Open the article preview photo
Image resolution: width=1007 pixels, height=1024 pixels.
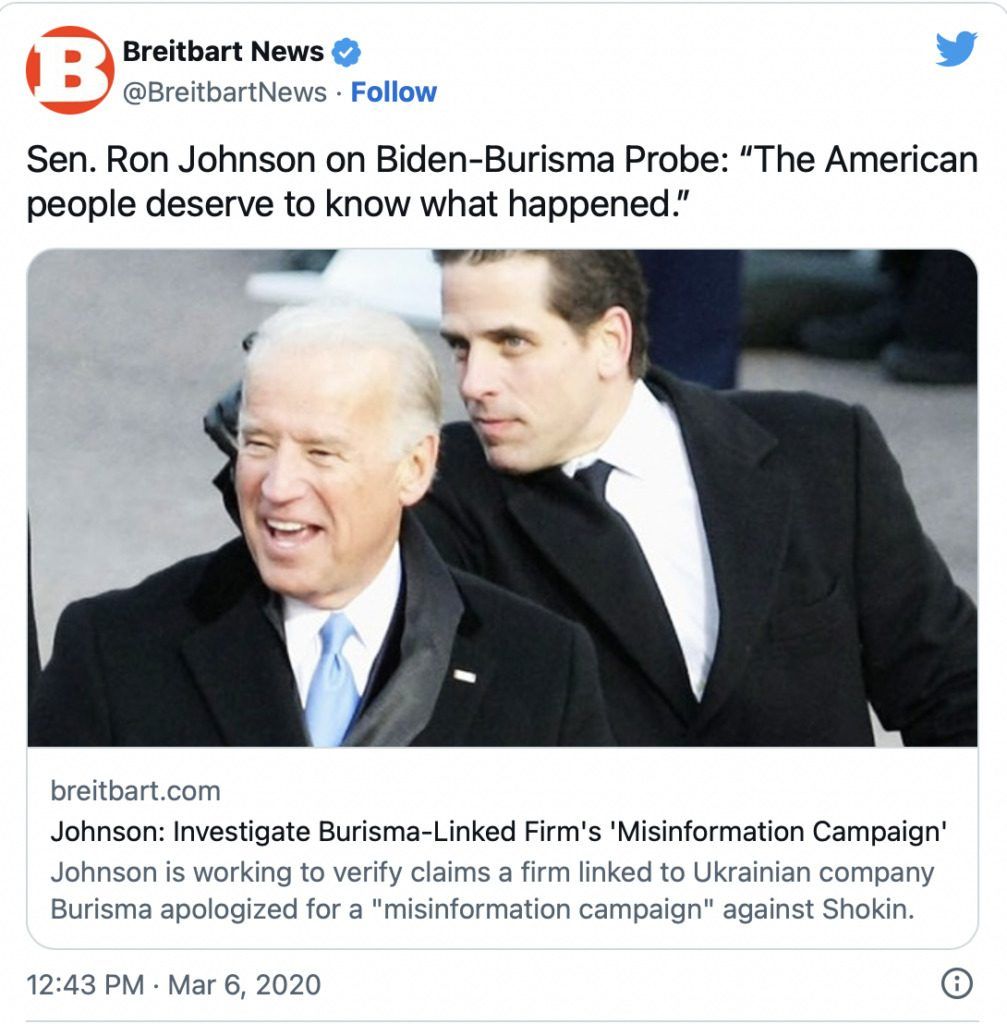pyautogui.click(x=502, y=498)
